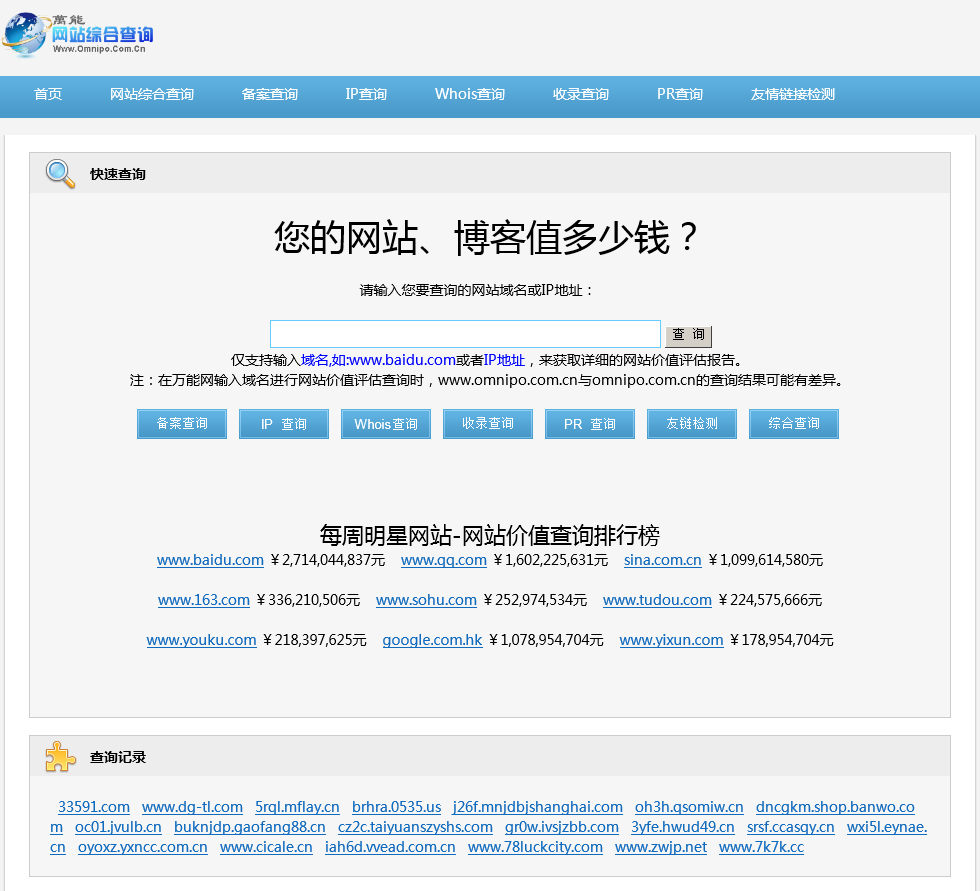Open the www.163.com ranking link

tap(204, 600)
